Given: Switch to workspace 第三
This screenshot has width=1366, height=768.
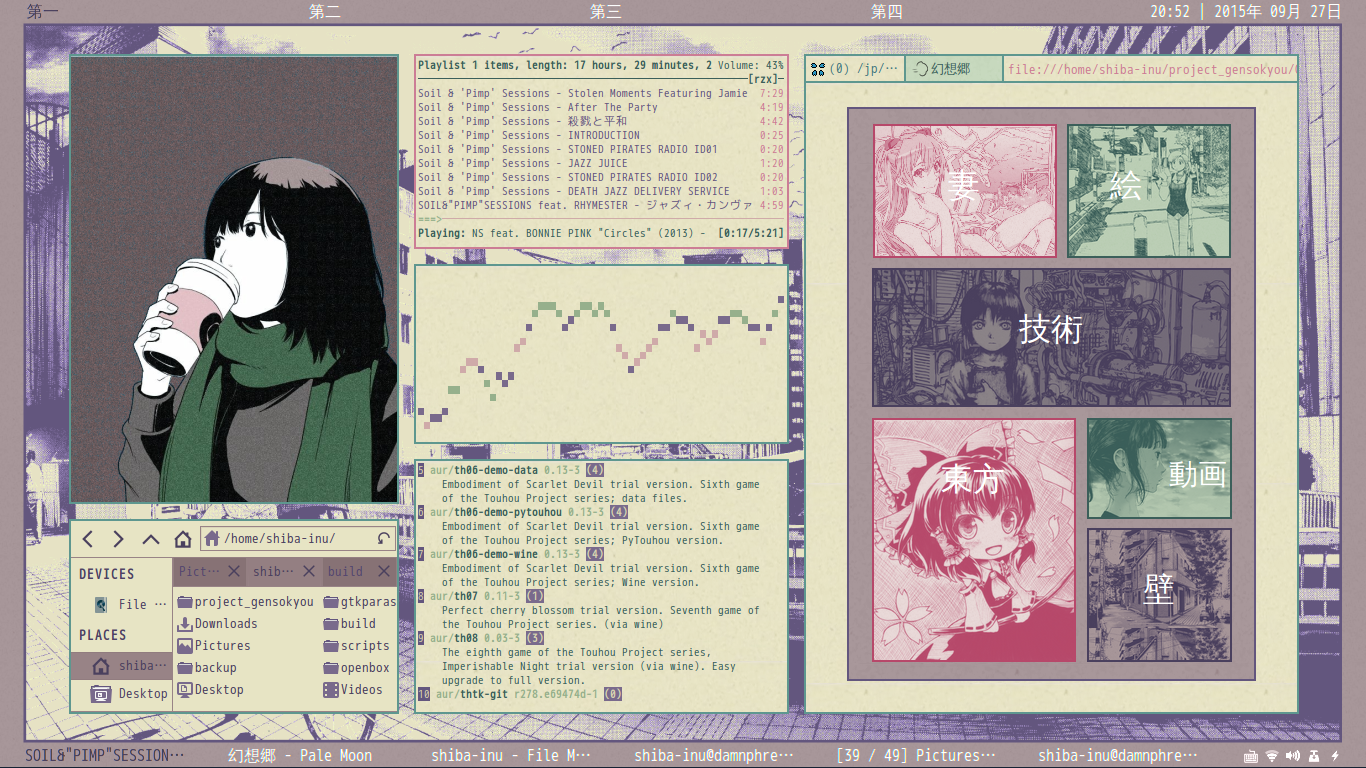Looking at the screenshot, I should pos(606,11).
